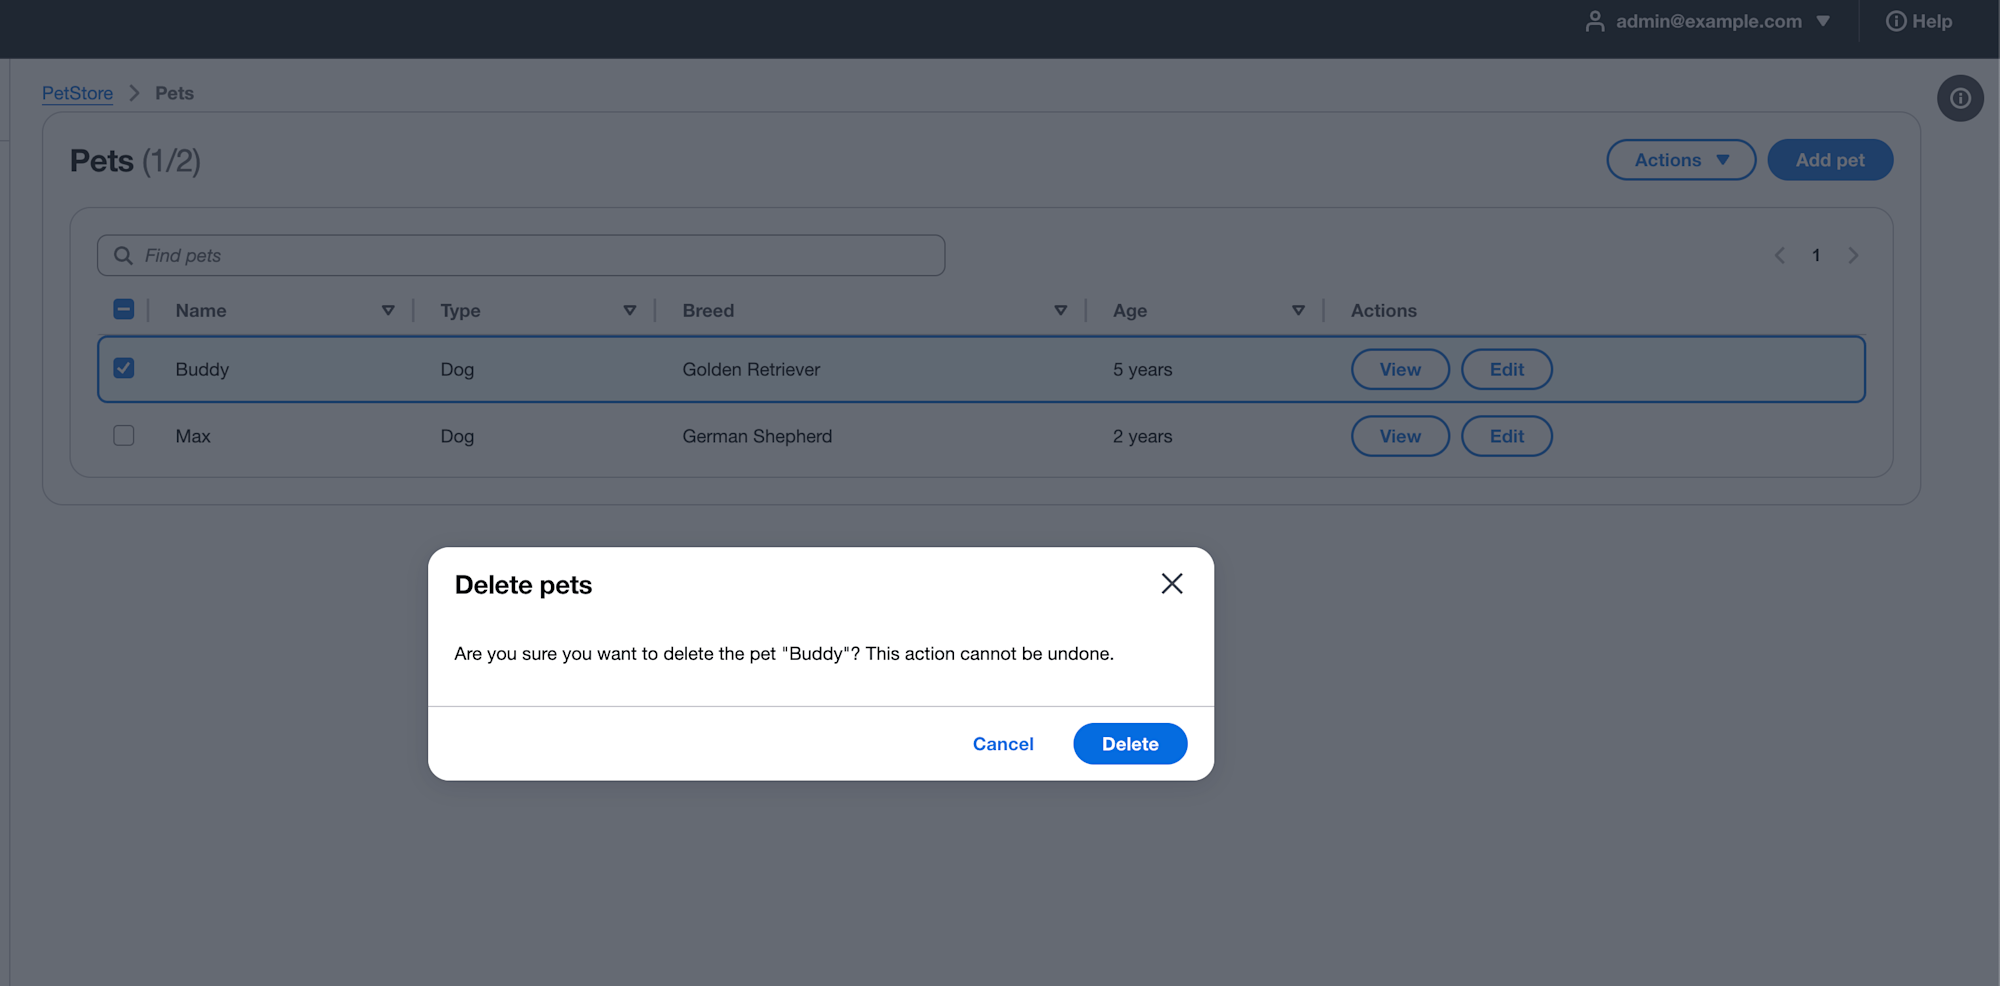2000x986 pixels.
Task: Click the Max name cell
Action: [193, 436]
